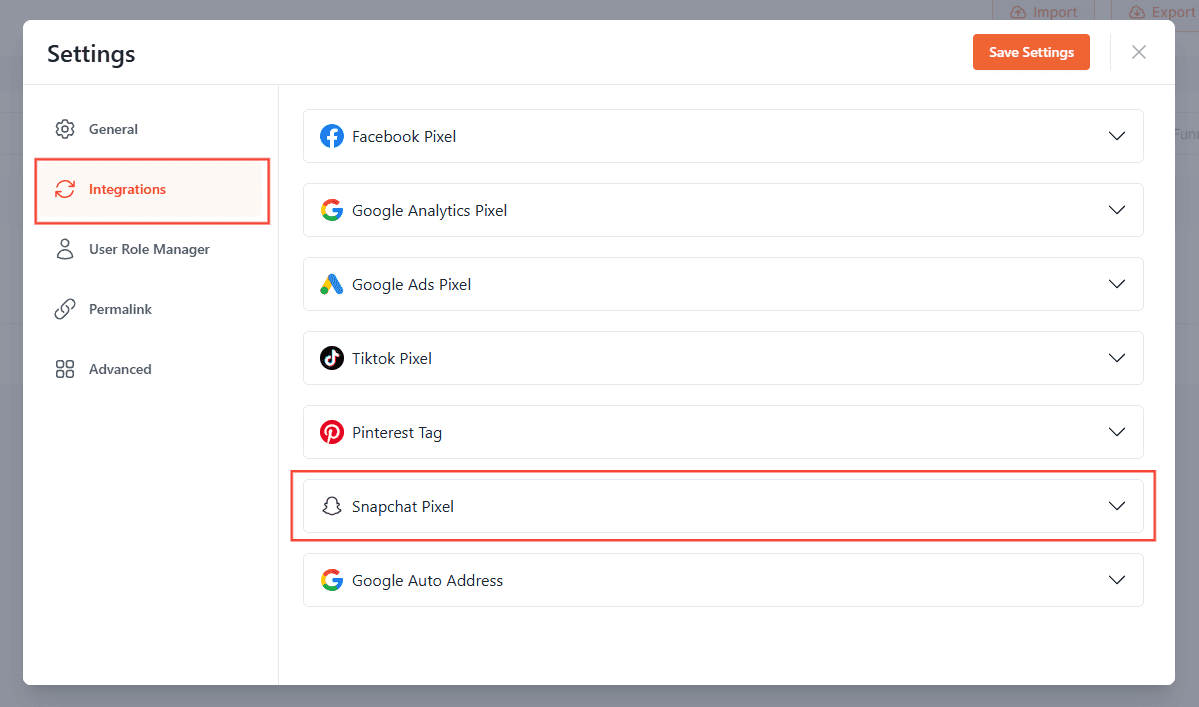Viewport: 1199px width, 707px height.
Task: Click the Tiktok Pixel logo icon
Action: pyautogui.click(x=332, y=358)
